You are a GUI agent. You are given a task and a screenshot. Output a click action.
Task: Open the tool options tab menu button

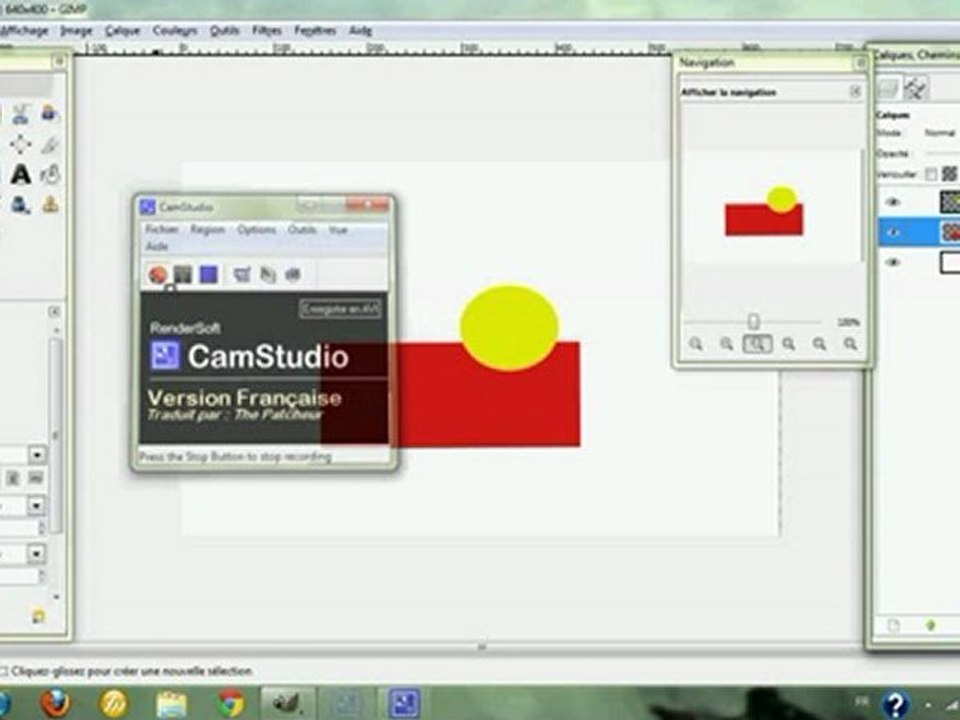click(53, 312)
